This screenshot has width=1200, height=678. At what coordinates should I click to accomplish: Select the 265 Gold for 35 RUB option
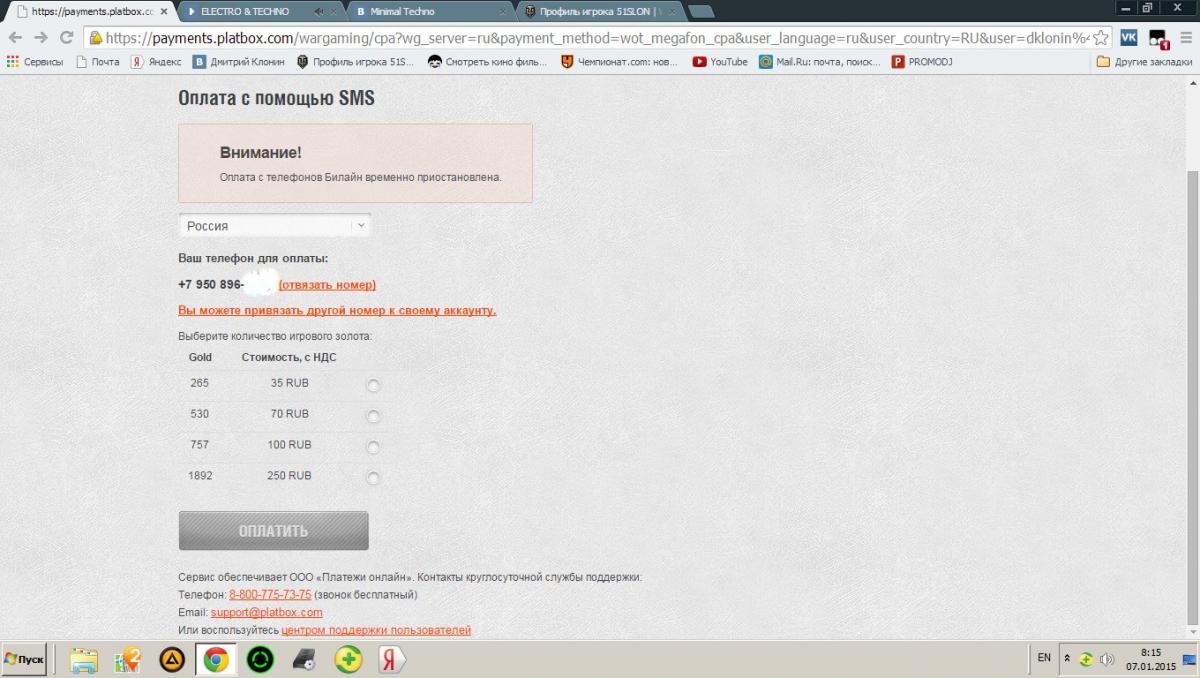click(374, 385)
